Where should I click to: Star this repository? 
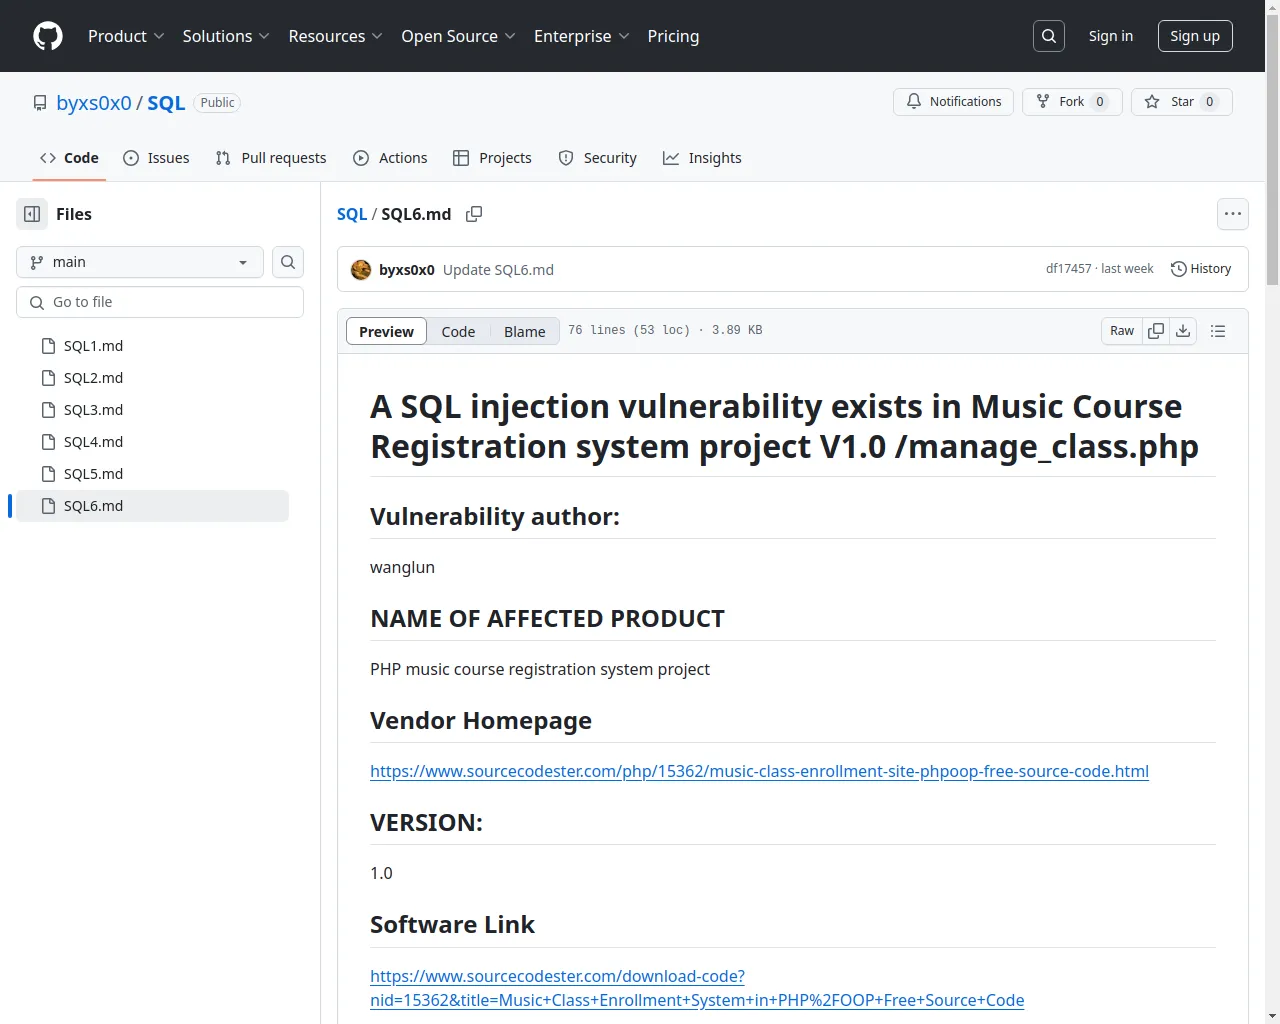[1182, 102]
